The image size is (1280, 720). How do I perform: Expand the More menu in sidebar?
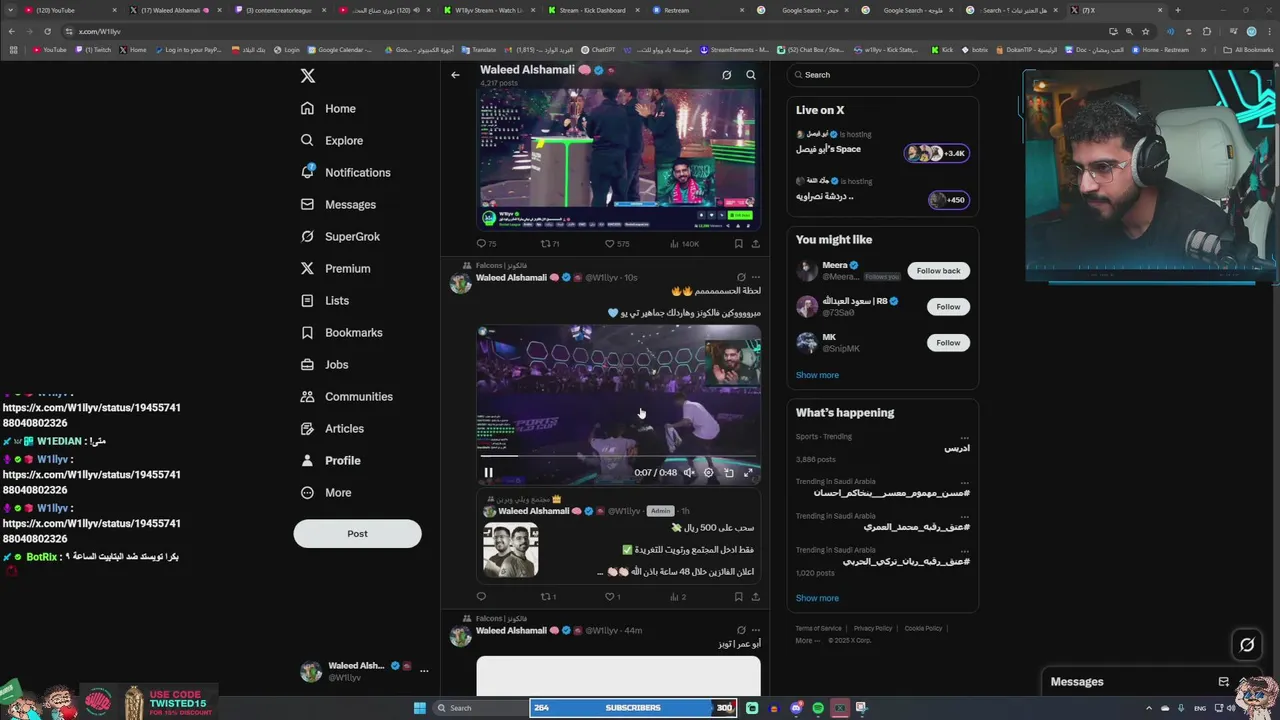[x=325, y=492]
